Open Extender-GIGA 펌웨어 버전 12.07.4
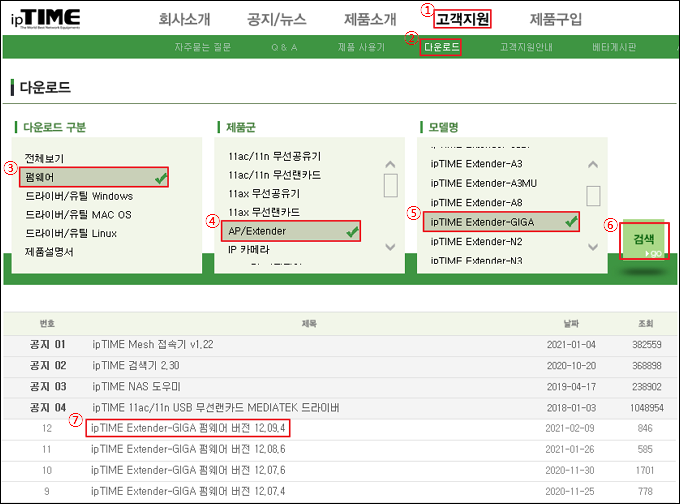Screen dimensions: 680x504 click(x=188, y=491)
